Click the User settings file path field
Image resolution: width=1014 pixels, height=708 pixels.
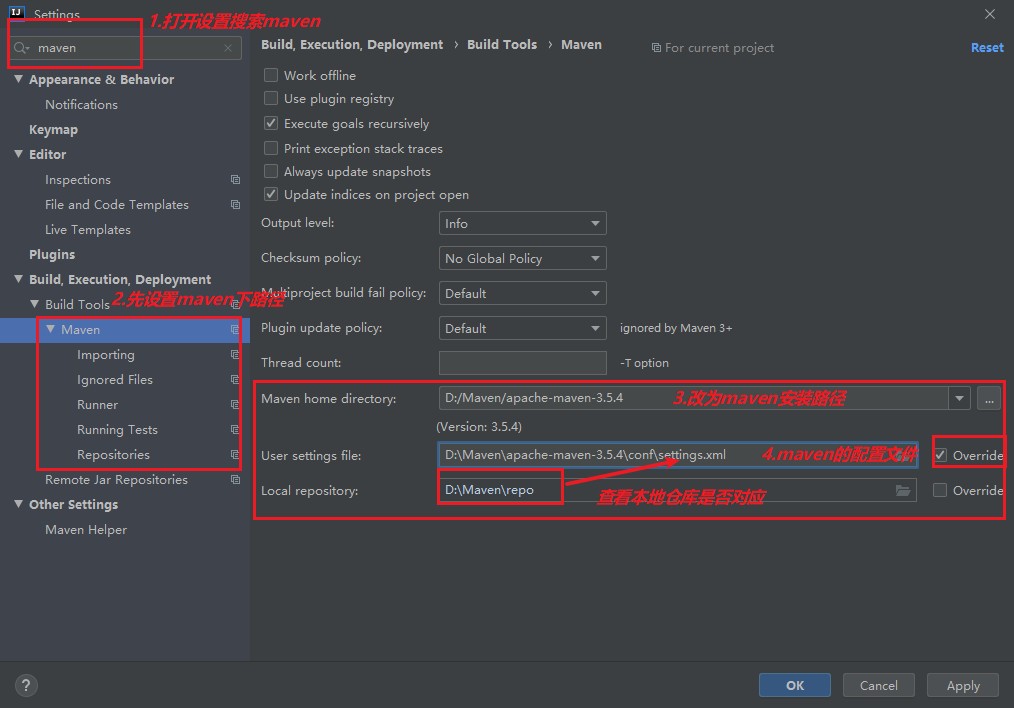coord(678,455)
